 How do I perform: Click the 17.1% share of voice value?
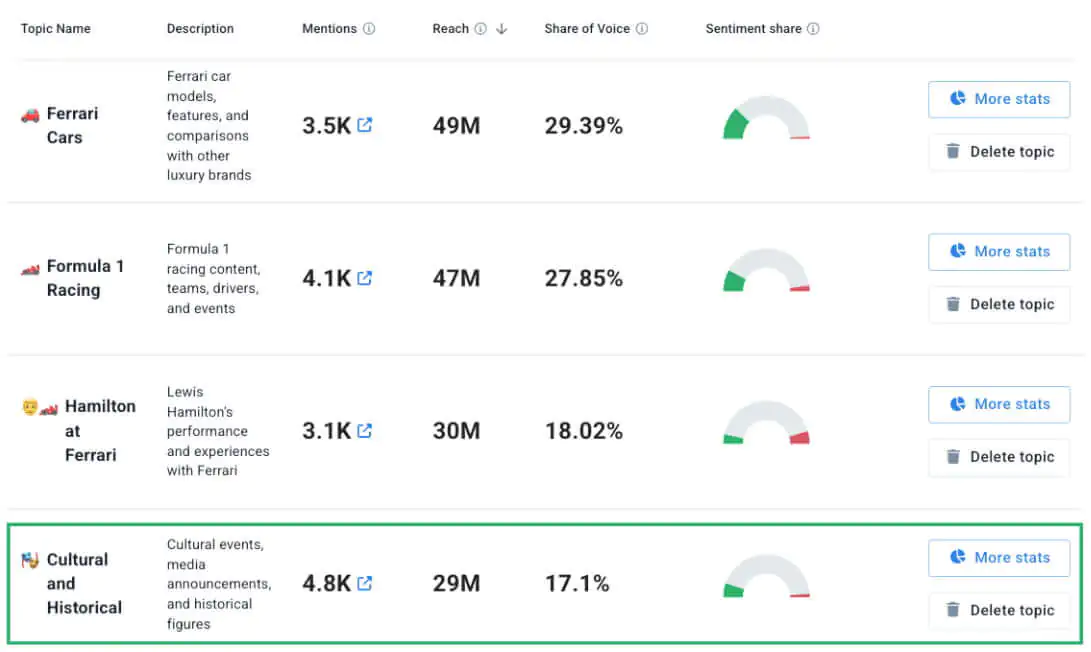[577, 583]
